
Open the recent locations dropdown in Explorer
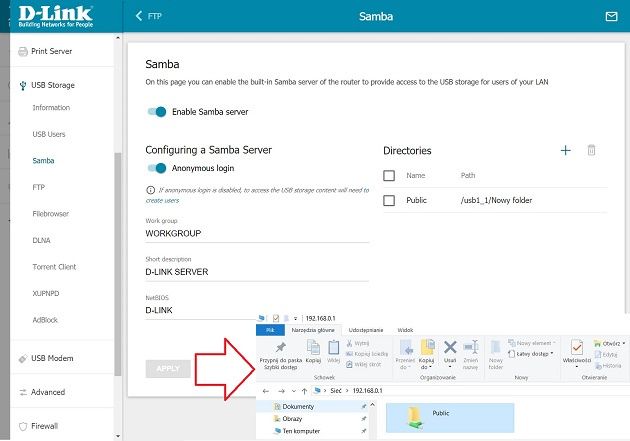click(x=294, y=391)
